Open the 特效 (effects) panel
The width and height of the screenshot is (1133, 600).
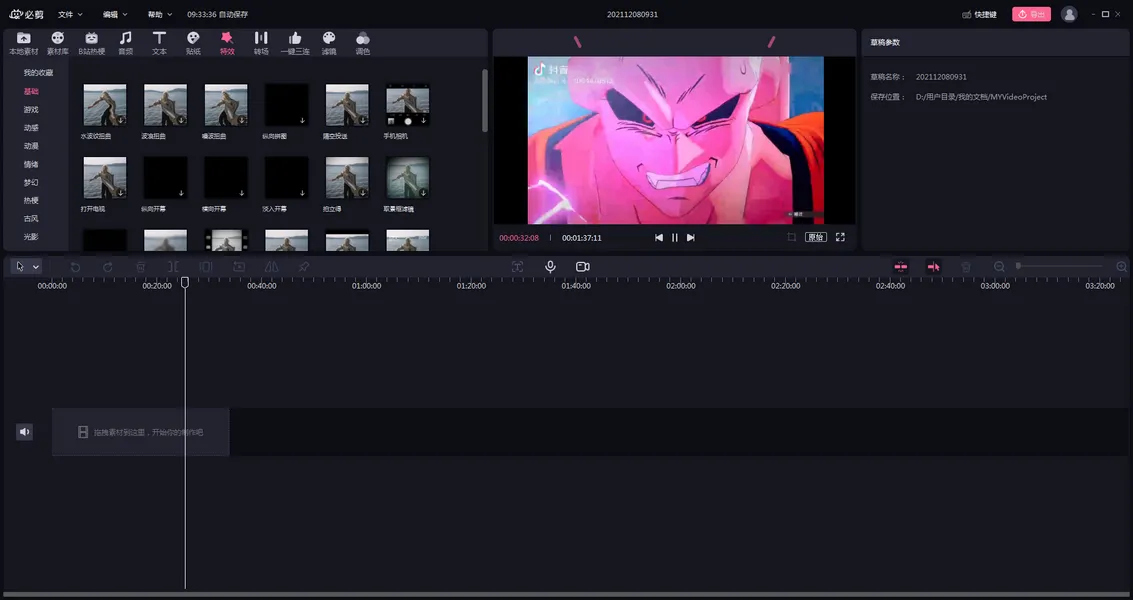[x=226, y=42]
